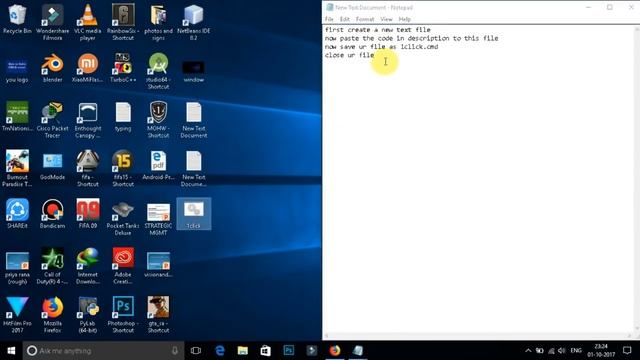The image size is (640, 360).
Task: Select the gta_sa shortcut icon
Action: [158, 314]
